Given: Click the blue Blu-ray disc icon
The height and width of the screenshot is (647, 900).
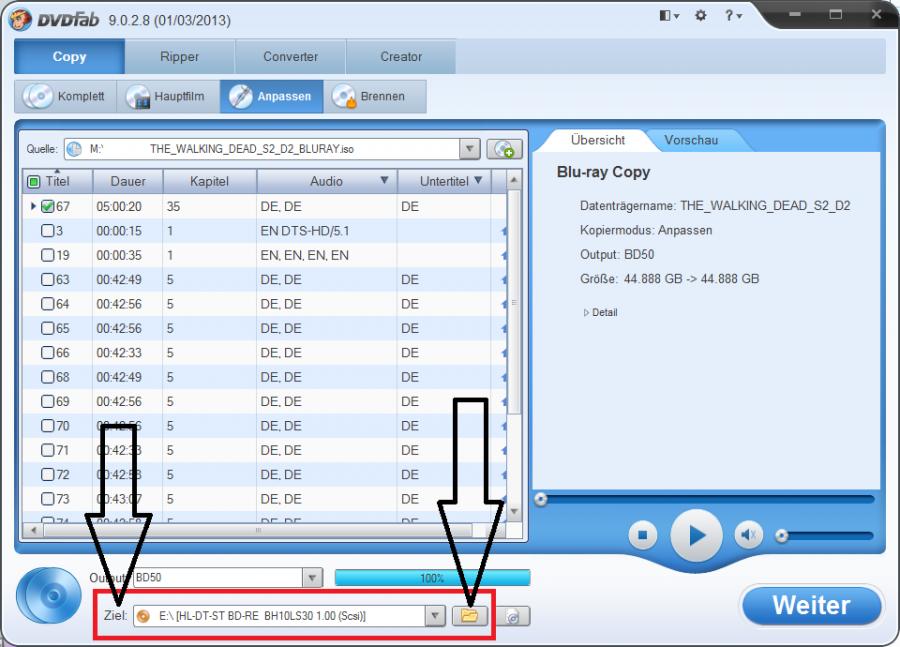Looking at the screenshot, I should tap(49, 595).
